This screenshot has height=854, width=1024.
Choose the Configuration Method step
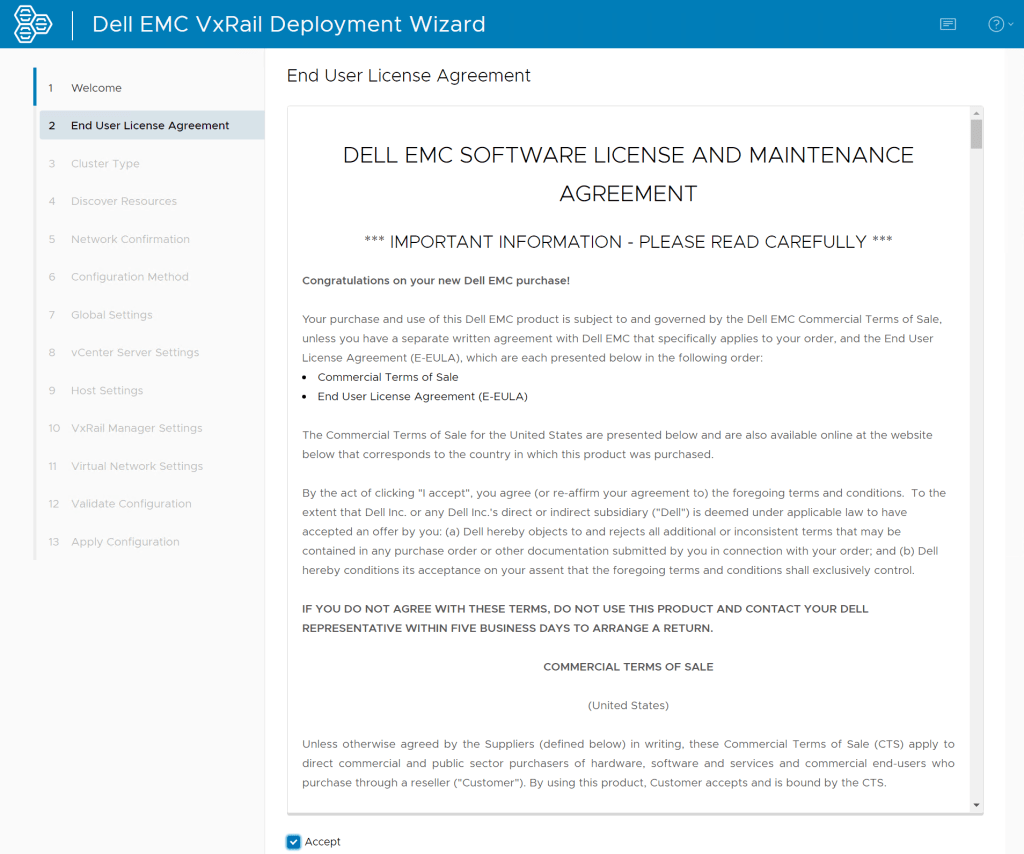click(129, 277)
